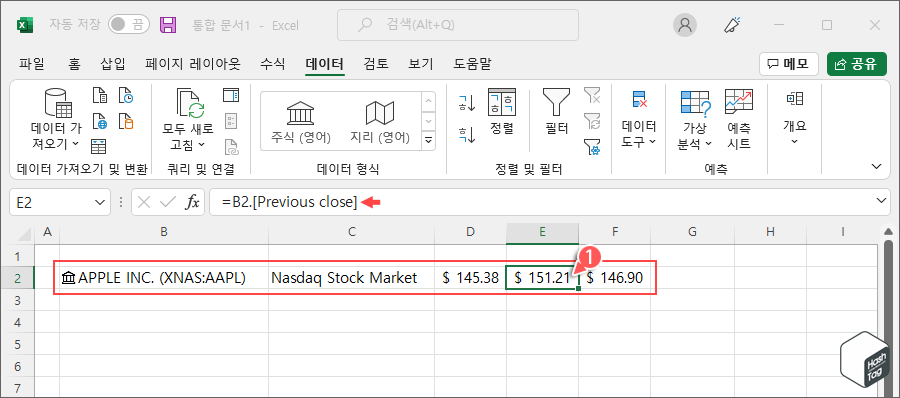Viewport: 900px width, 398px height.
Task: Click the Clear filter icon
Action: [592, 95]
